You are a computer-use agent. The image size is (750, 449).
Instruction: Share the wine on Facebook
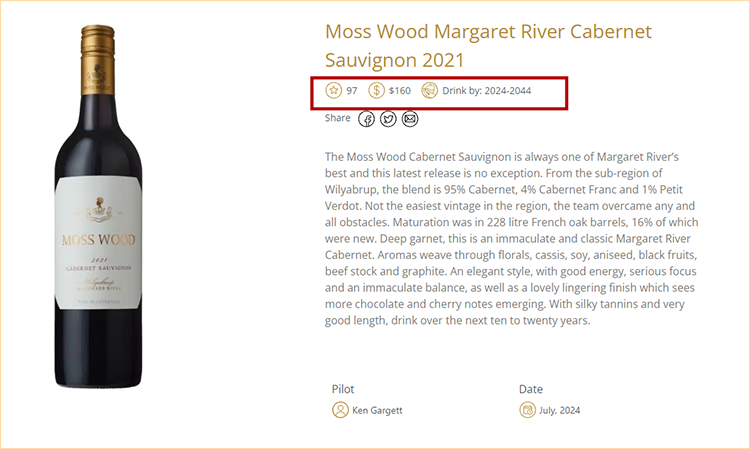[367, 119]
